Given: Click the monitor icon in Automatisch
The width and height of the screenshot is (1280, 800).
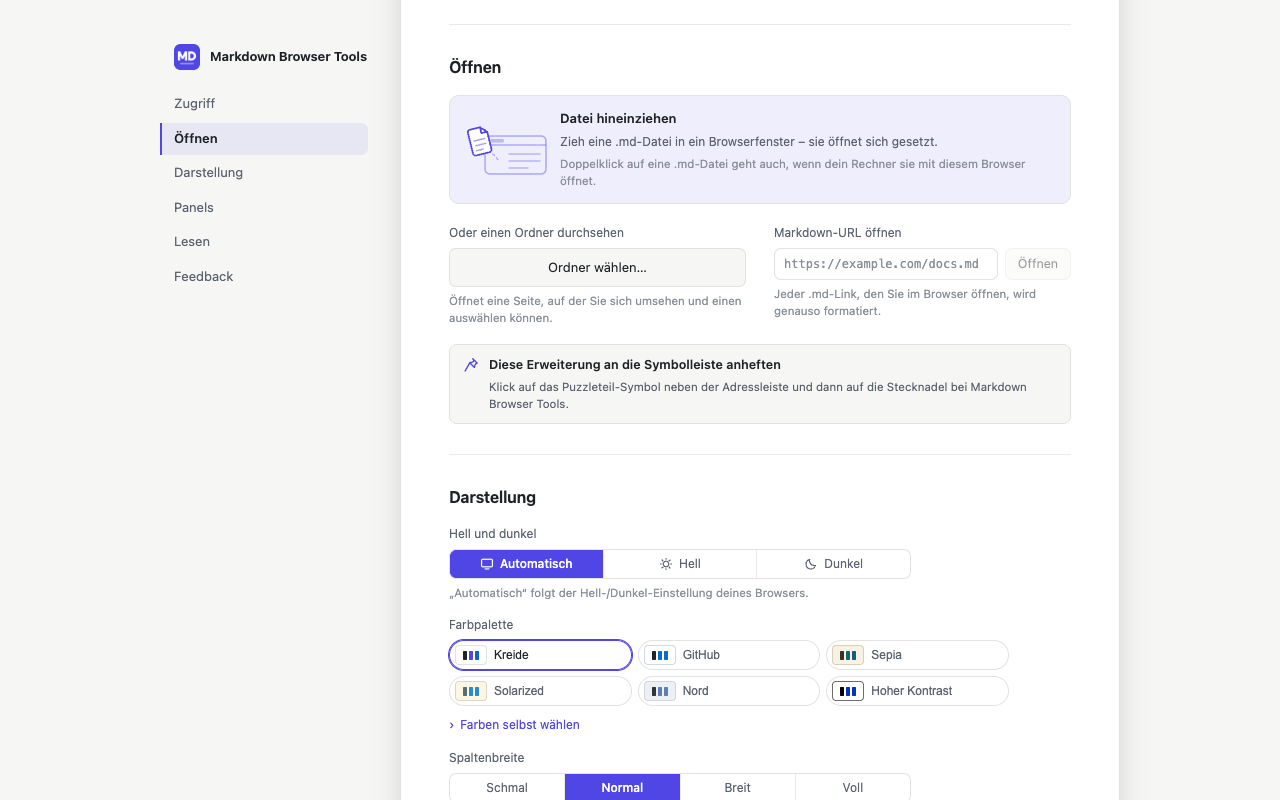Looking at the screenshot, I should (487, 564).
